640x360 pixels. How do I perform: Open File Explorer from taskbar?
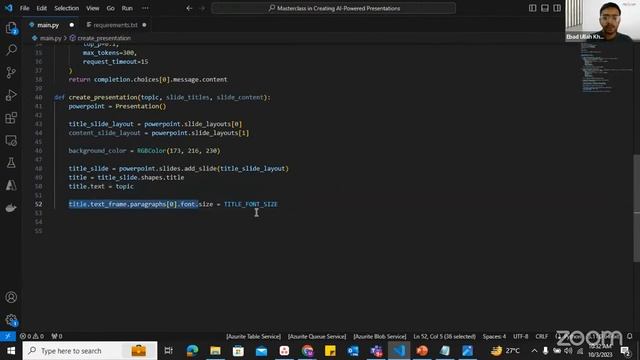[x=215, y=351]
